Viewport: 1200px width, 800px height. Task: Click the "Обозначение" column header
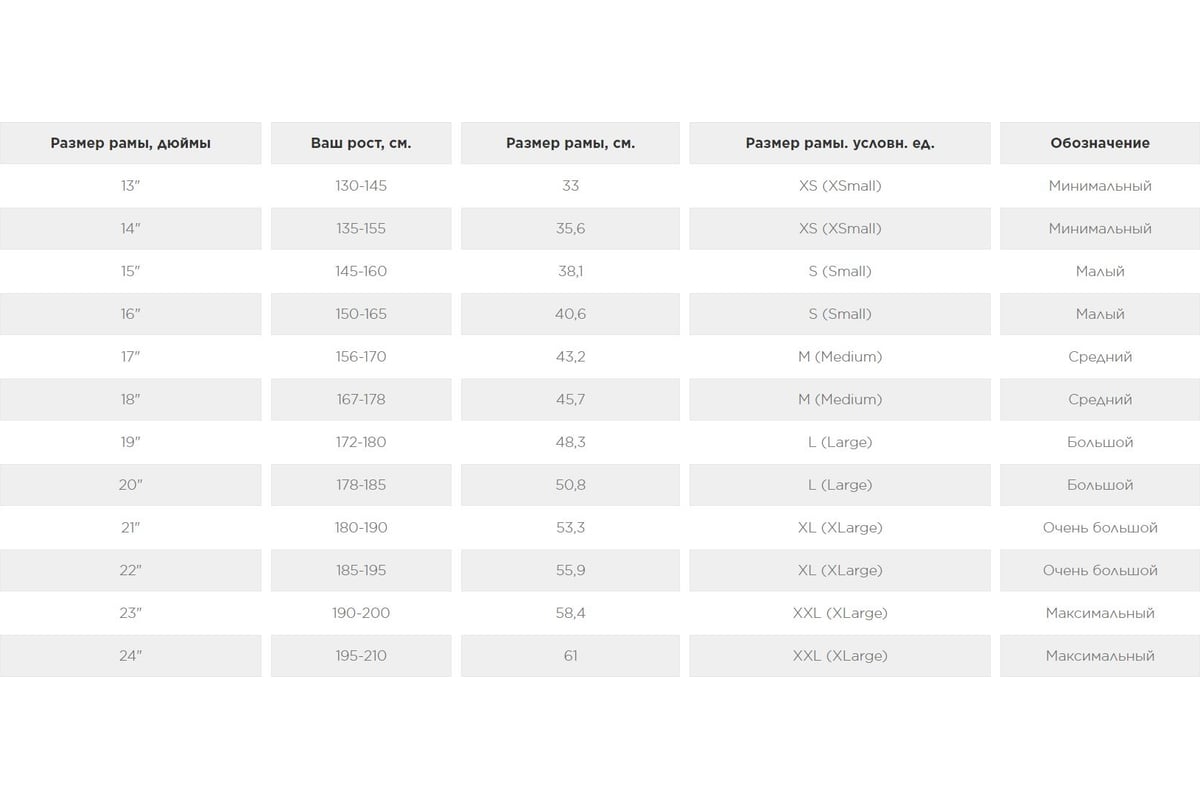pos(1100,143)
